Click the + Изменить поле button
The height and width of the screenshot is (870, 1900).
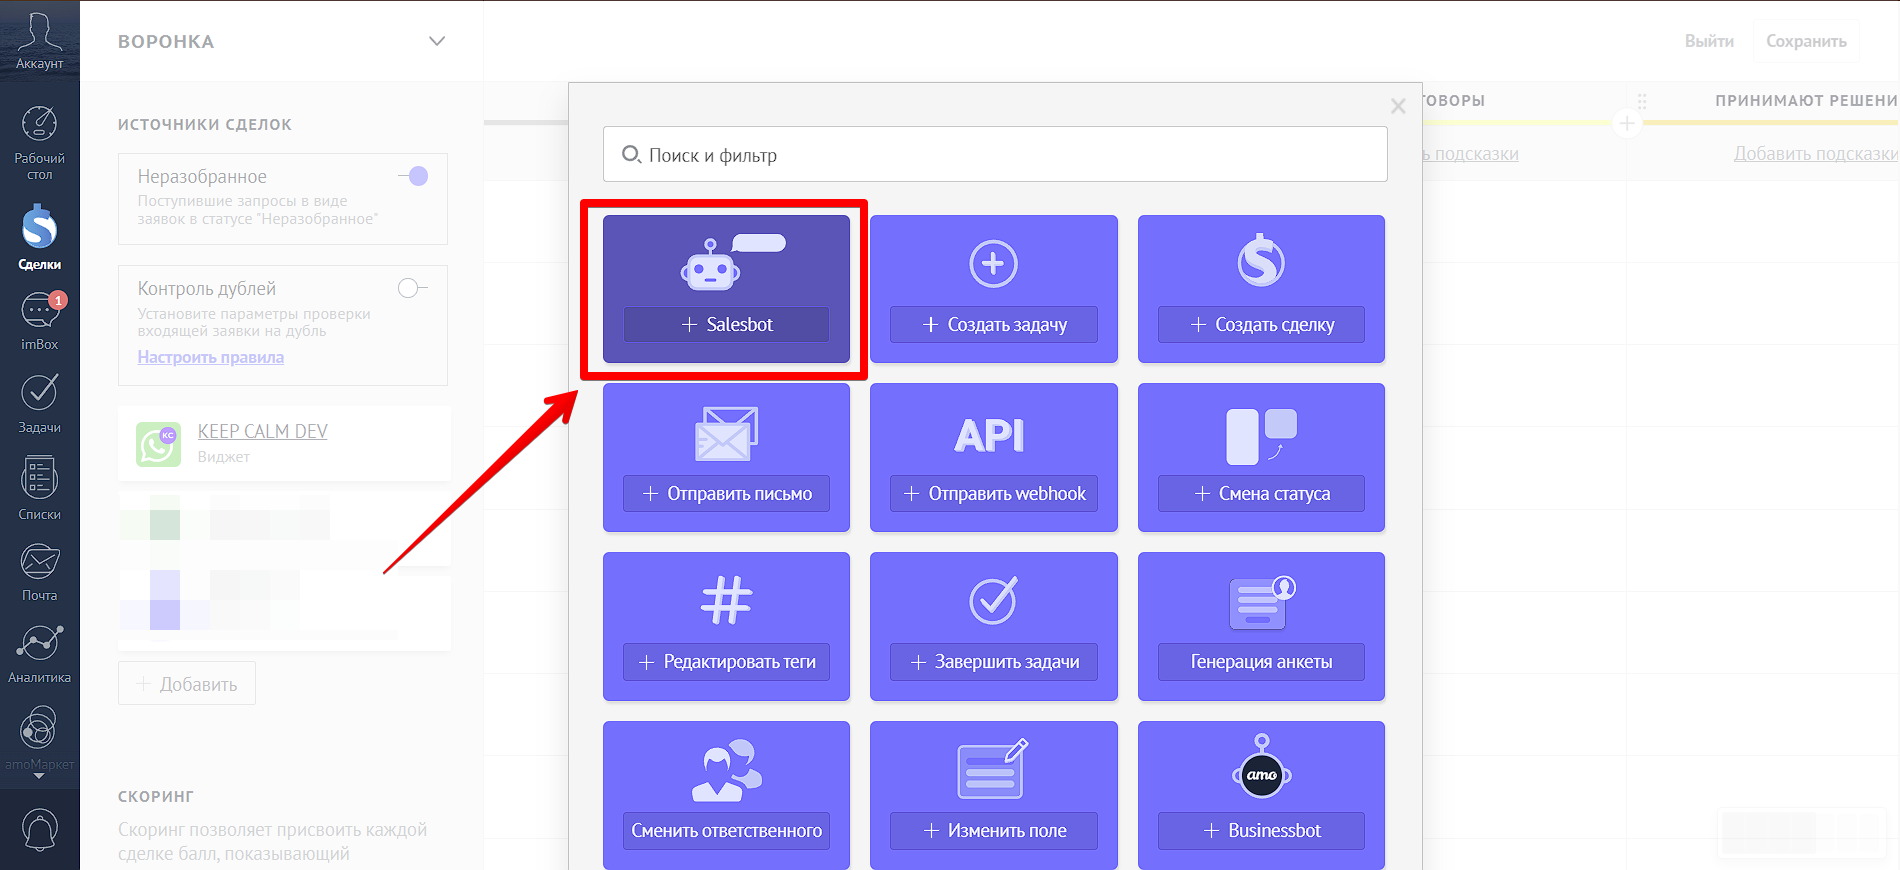click(993, 830)
